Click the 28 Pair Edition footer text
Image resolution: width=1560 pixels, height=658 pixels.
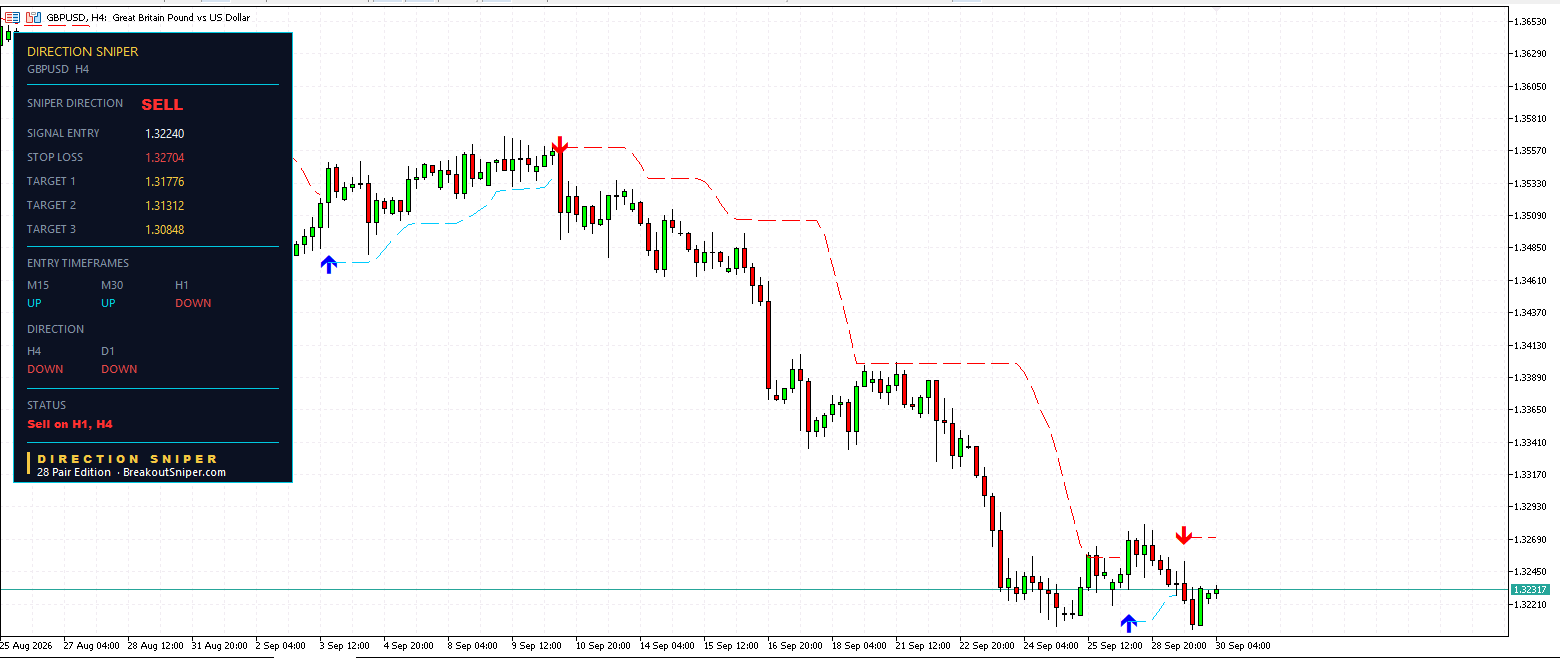[x=74, y=472]
